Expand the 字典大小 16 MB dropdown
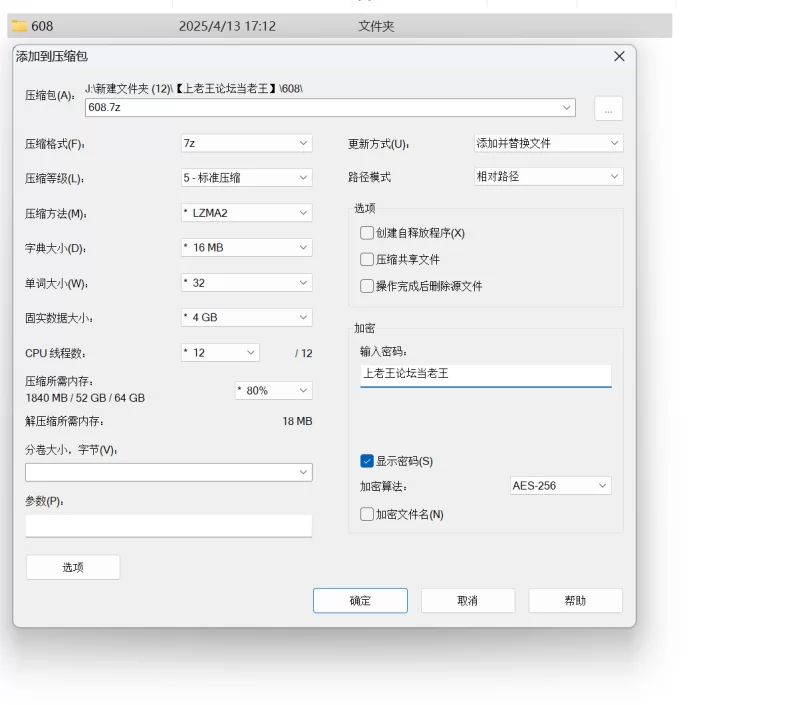The width and height of the screenshot is (800, 705). pyautogui.click(x=246, y=247)
